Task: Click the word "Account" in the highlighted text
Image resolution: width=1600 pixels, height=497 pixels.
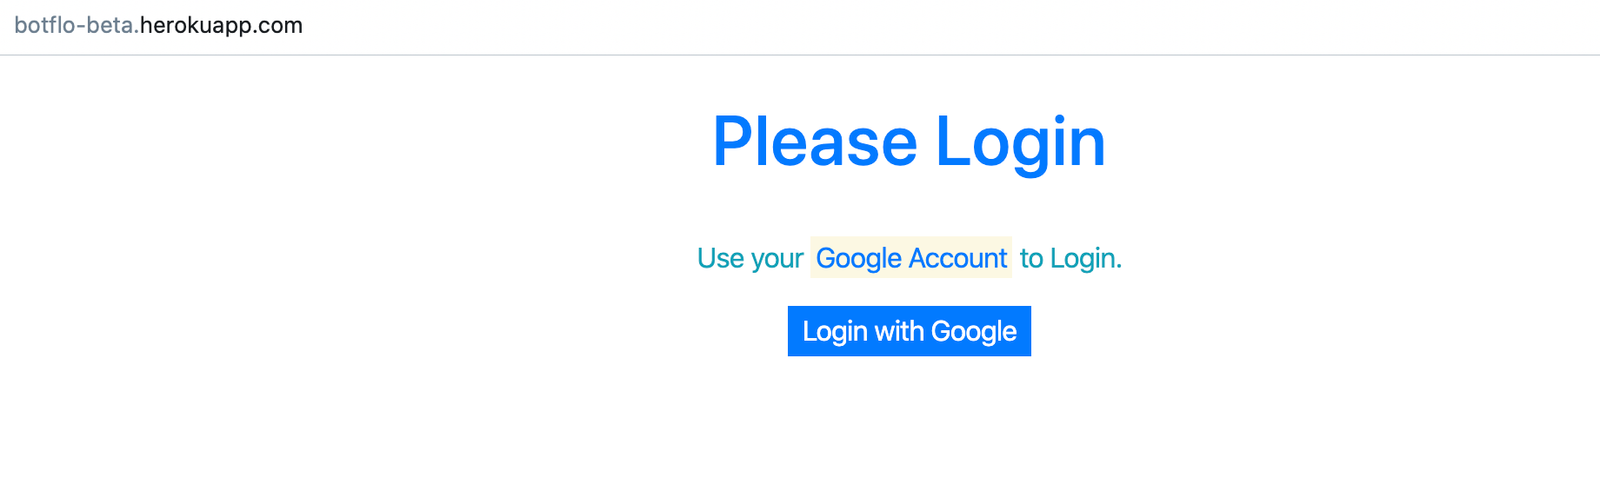Action: click(x=958, y=258)
